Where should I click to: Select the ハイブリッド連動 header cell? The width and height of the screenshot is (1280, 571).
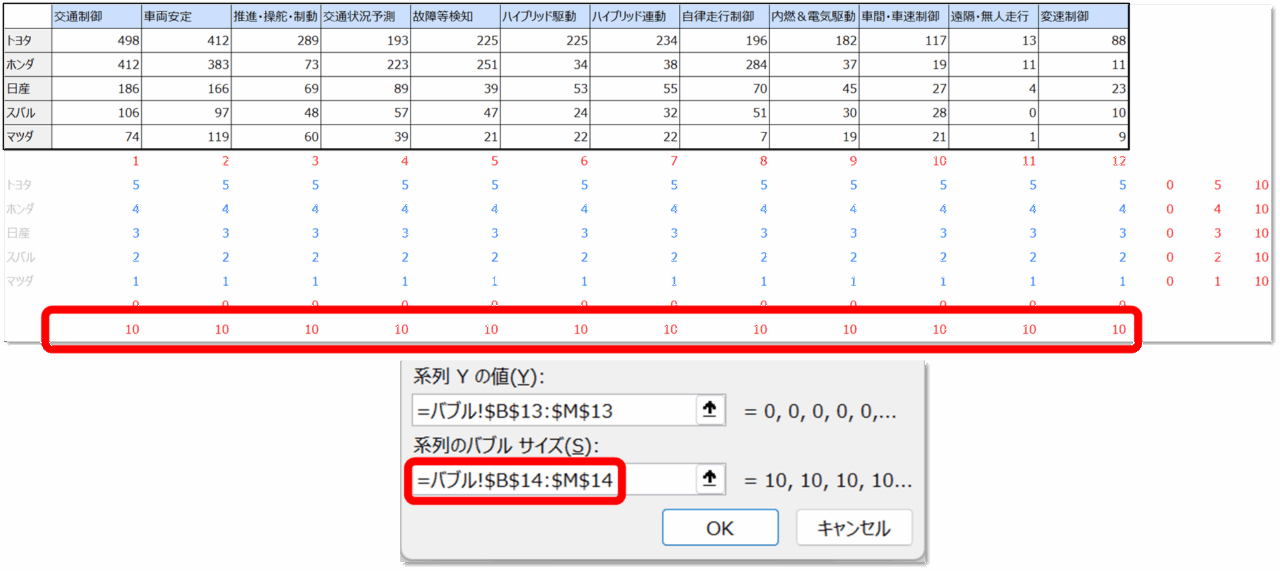pos(634,16)
